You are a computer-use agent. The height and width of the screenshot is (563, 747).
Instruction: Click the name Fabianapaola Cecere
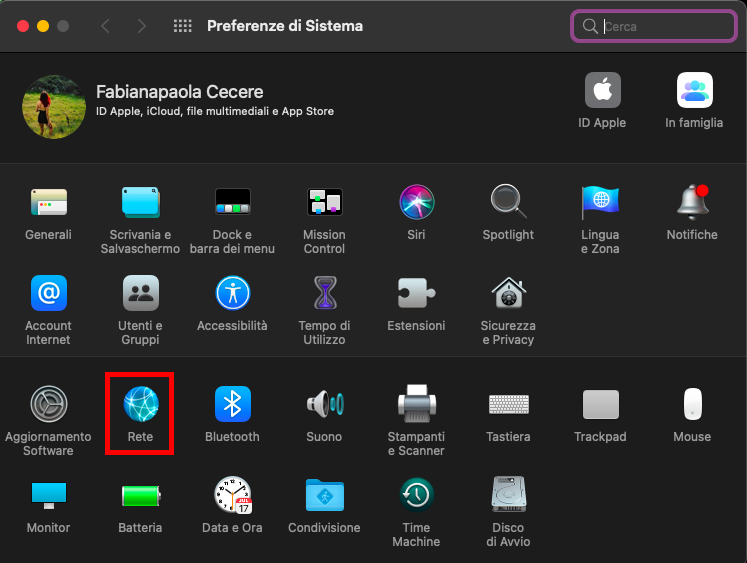click(x=180, y=91)
